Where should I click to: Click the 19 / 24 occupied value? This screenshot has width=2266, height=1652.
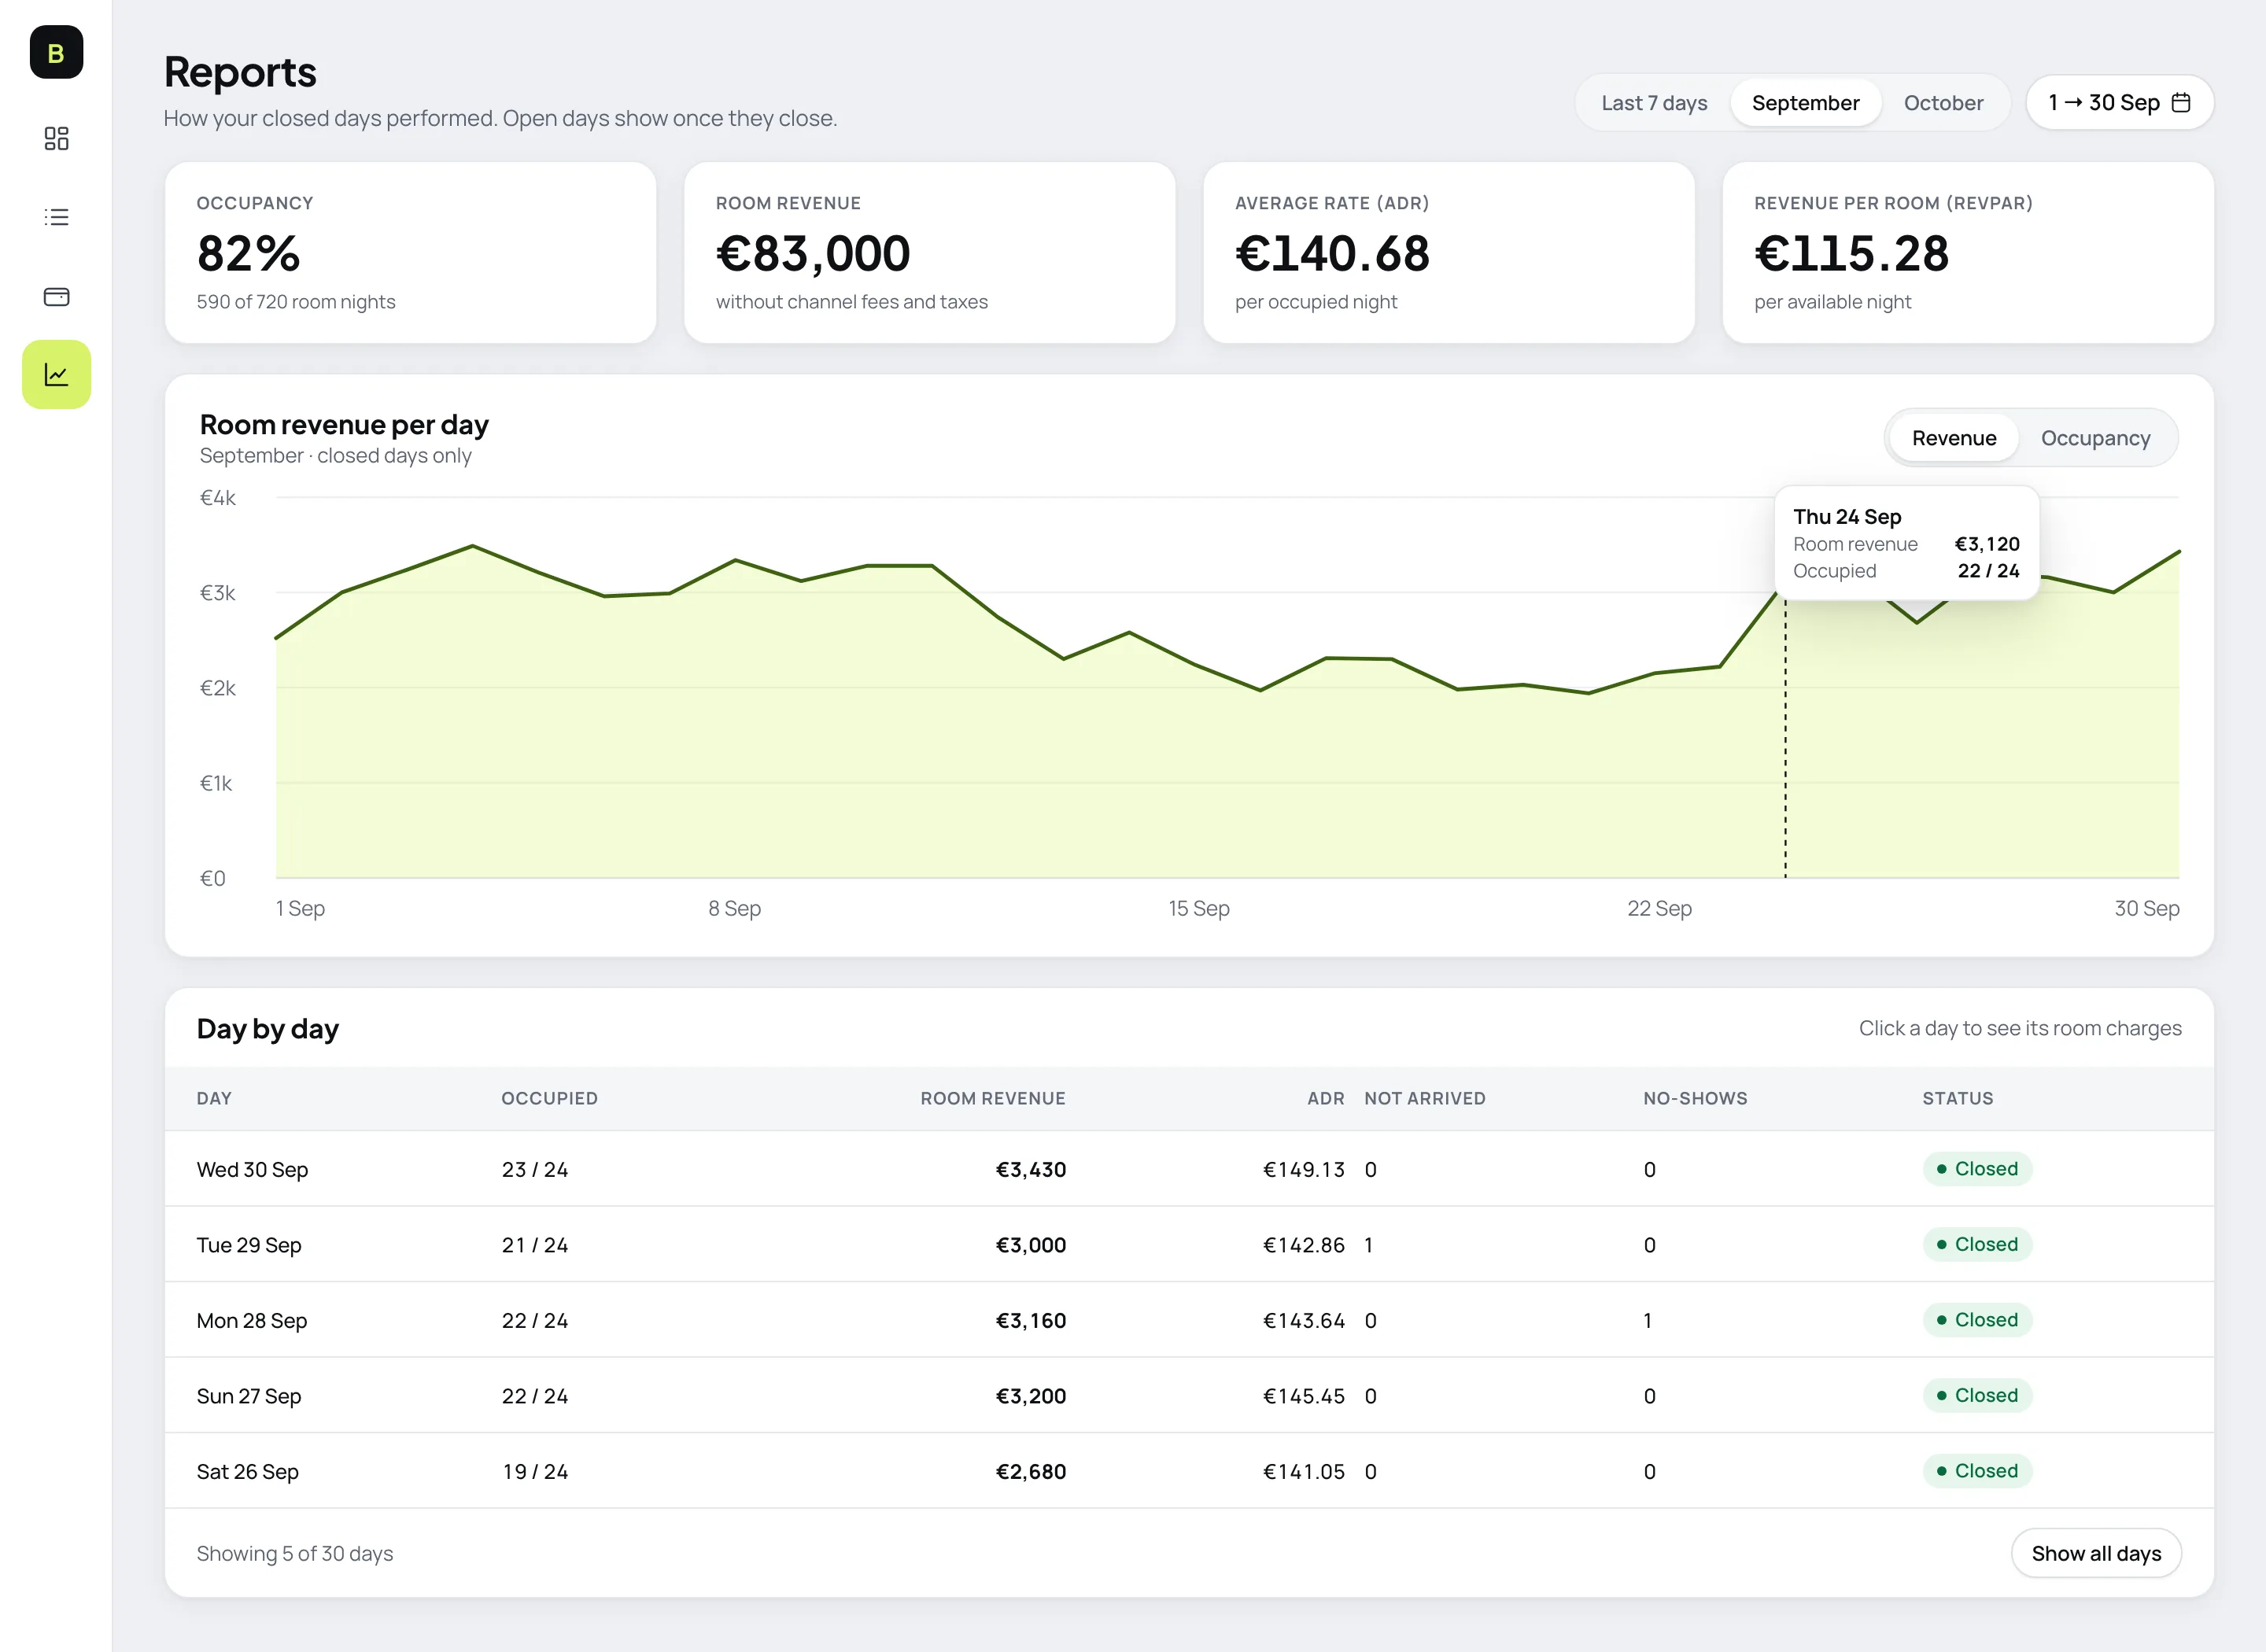click(534, 1471)
